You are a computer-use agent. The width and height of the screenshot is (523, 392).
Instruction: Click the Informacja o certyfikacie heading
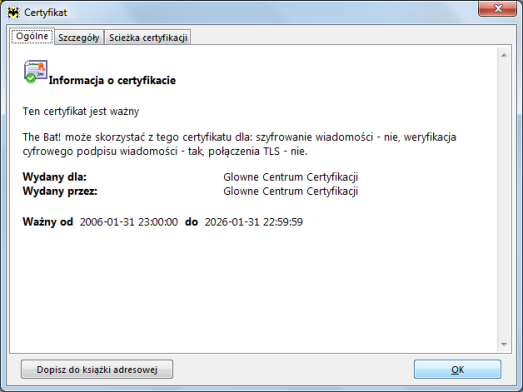tap(112, 80)
